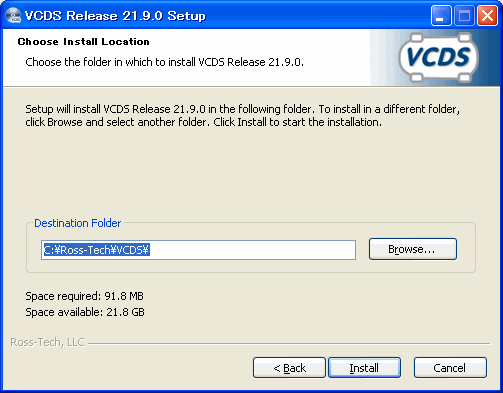
Task: Click the disabled maximize window button
Action: 464,16
